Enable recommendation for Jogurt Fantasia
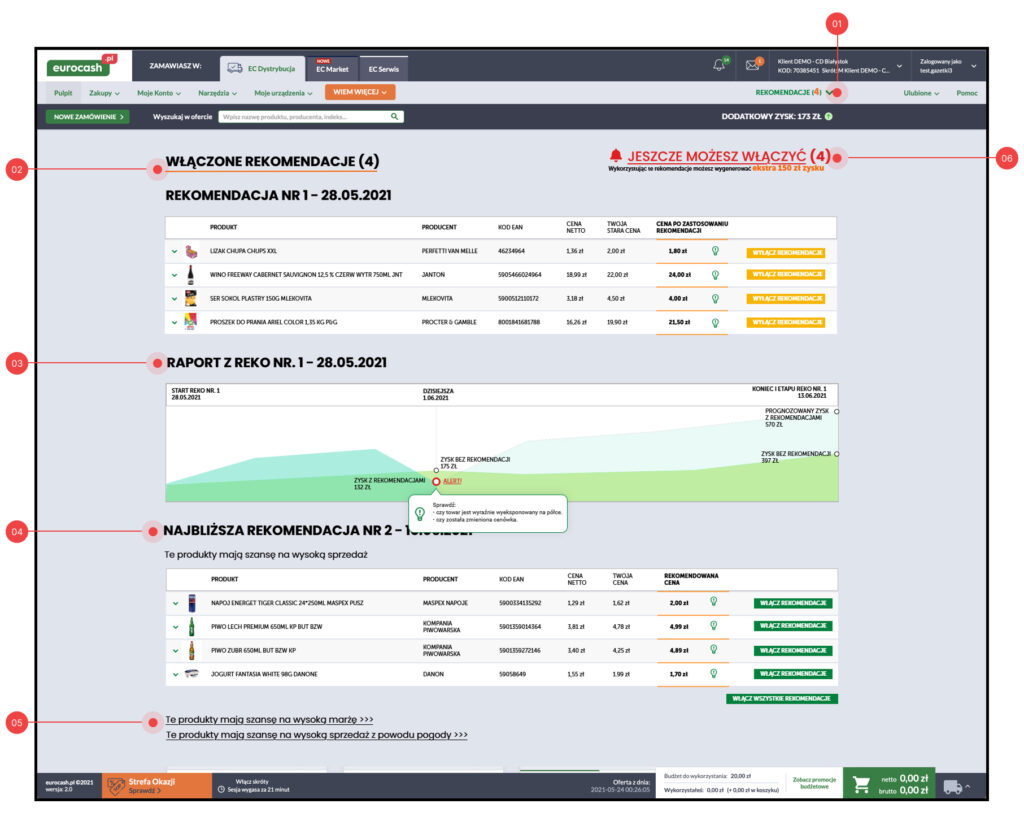Image resolution: width=1024 pixels, height=830 pixels. (793, 673)
